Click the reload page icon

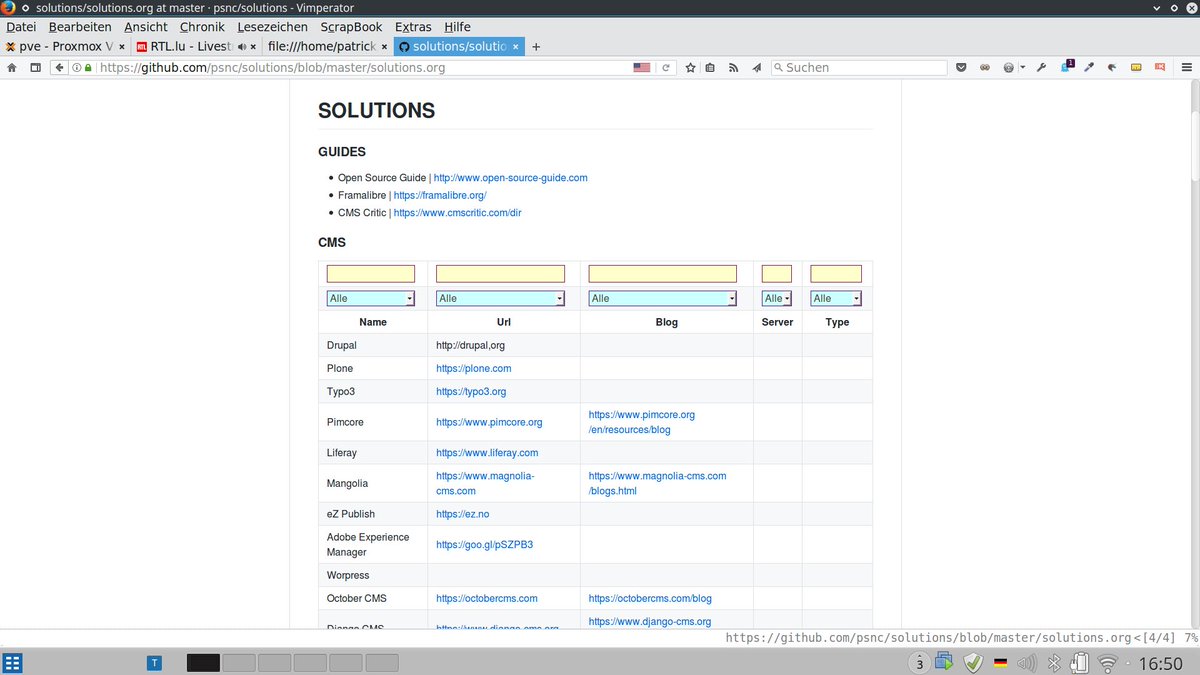667,67
